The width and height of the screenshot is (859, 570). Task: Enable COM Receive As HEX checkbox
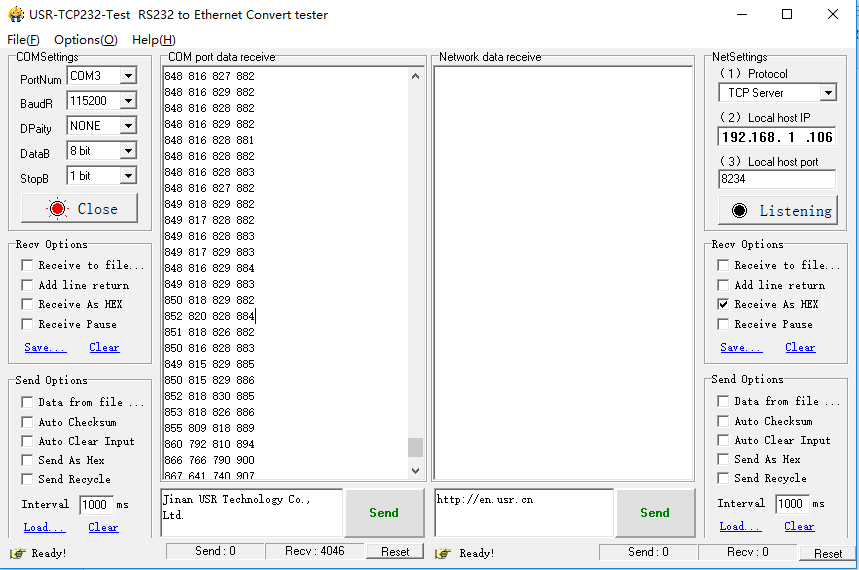pos(27,304)
